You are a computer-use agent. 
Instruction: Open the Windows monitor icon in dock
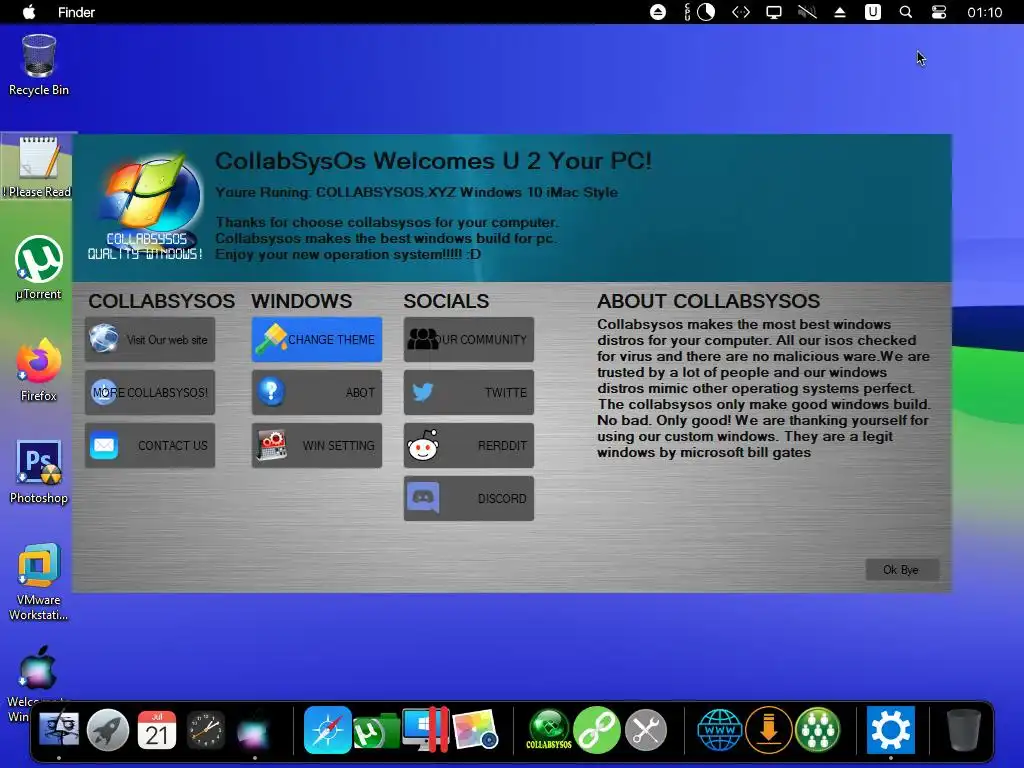(x=425, y=729)
